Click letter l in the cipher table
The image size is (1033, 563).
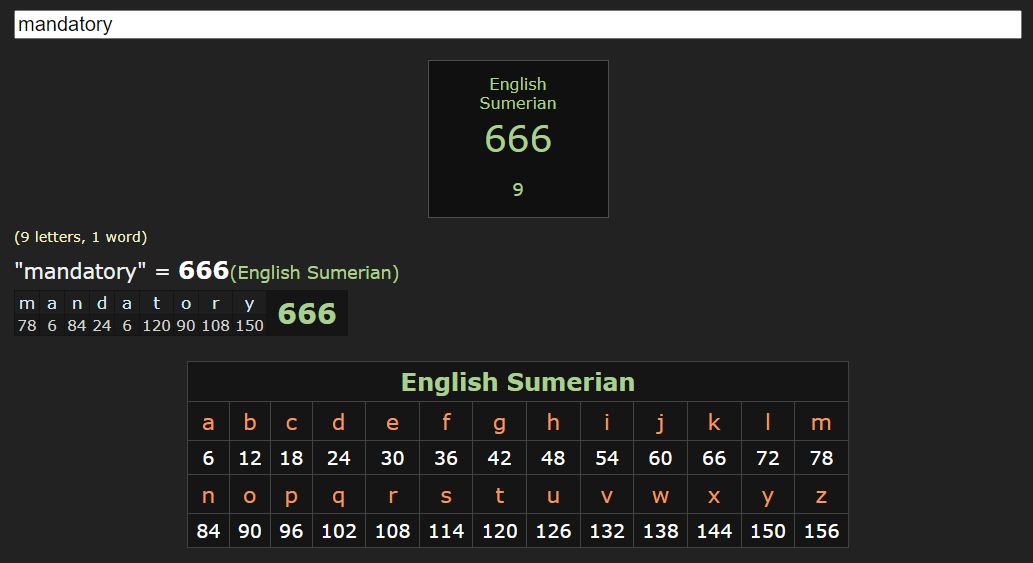(768, 421)
